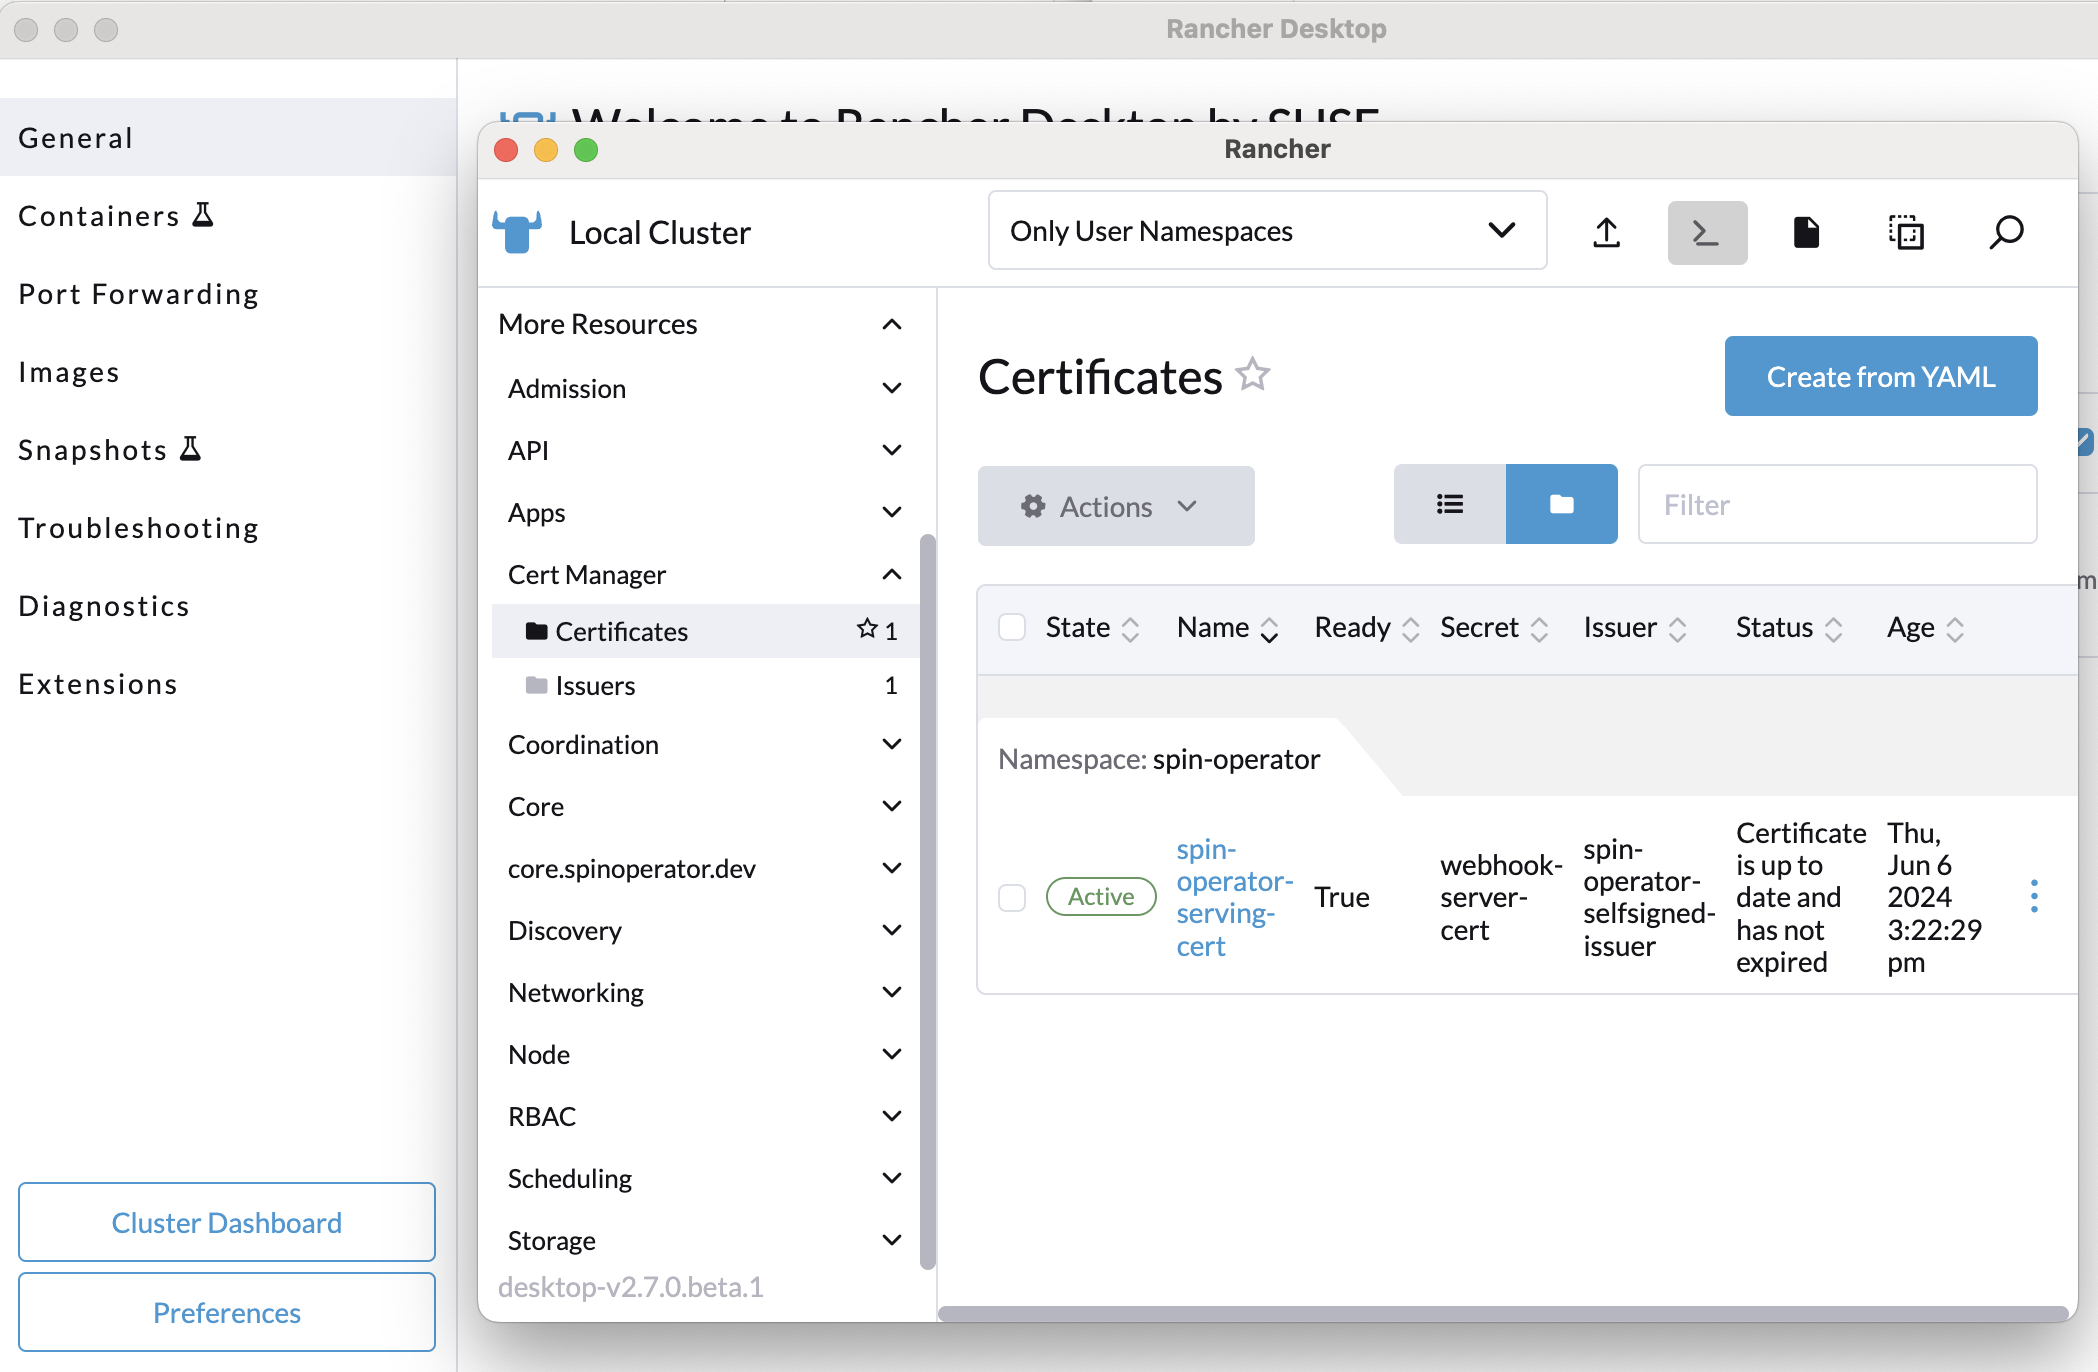Open the spin-operator-serving-cert link
The image size is (2098, 1372).
point(1234,897)
